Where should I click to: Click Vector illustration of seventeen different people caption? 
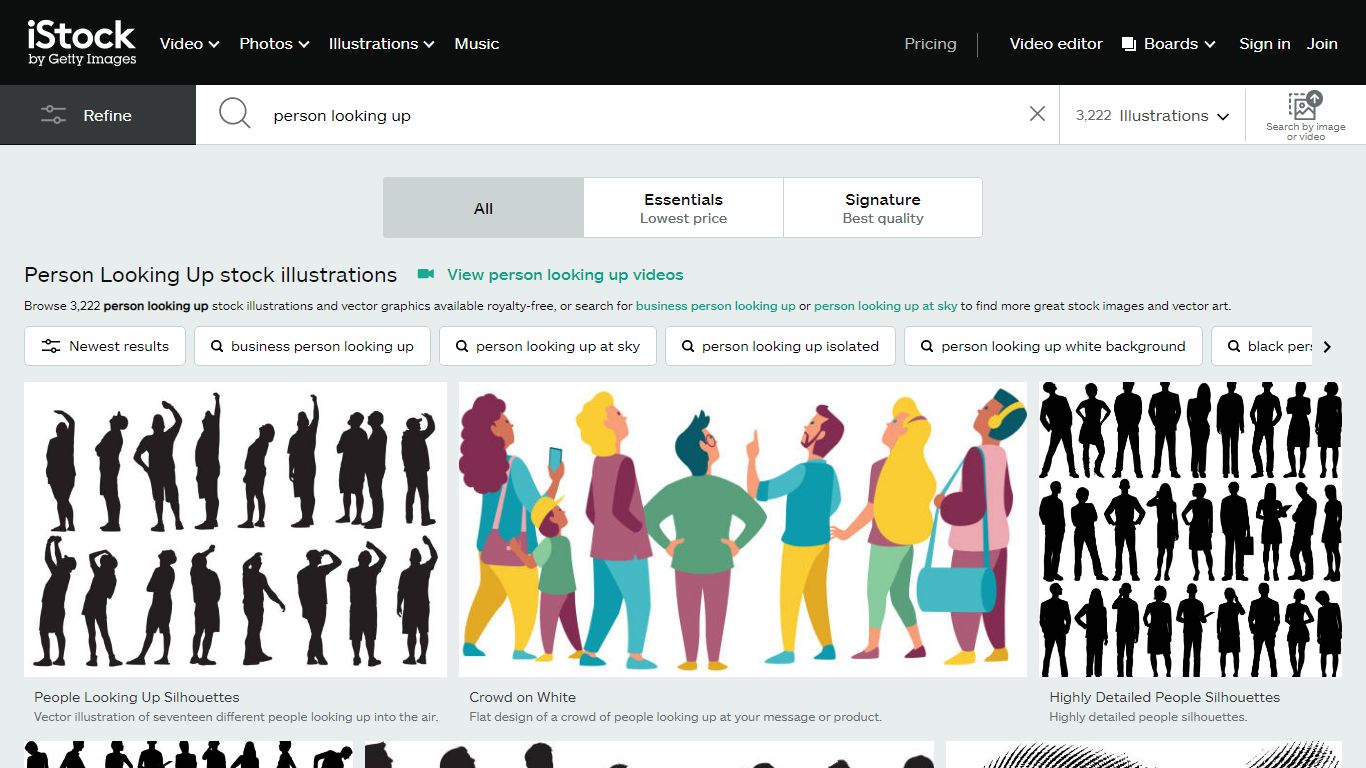(x=236, y=717)
